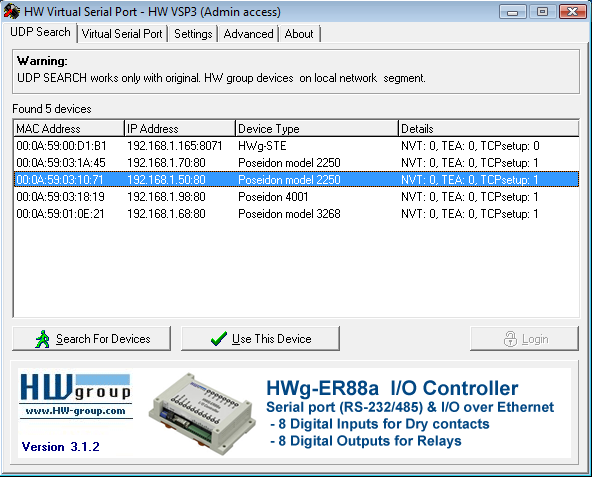
Task: Click the green running man search icon
Action: pos(42,339)
